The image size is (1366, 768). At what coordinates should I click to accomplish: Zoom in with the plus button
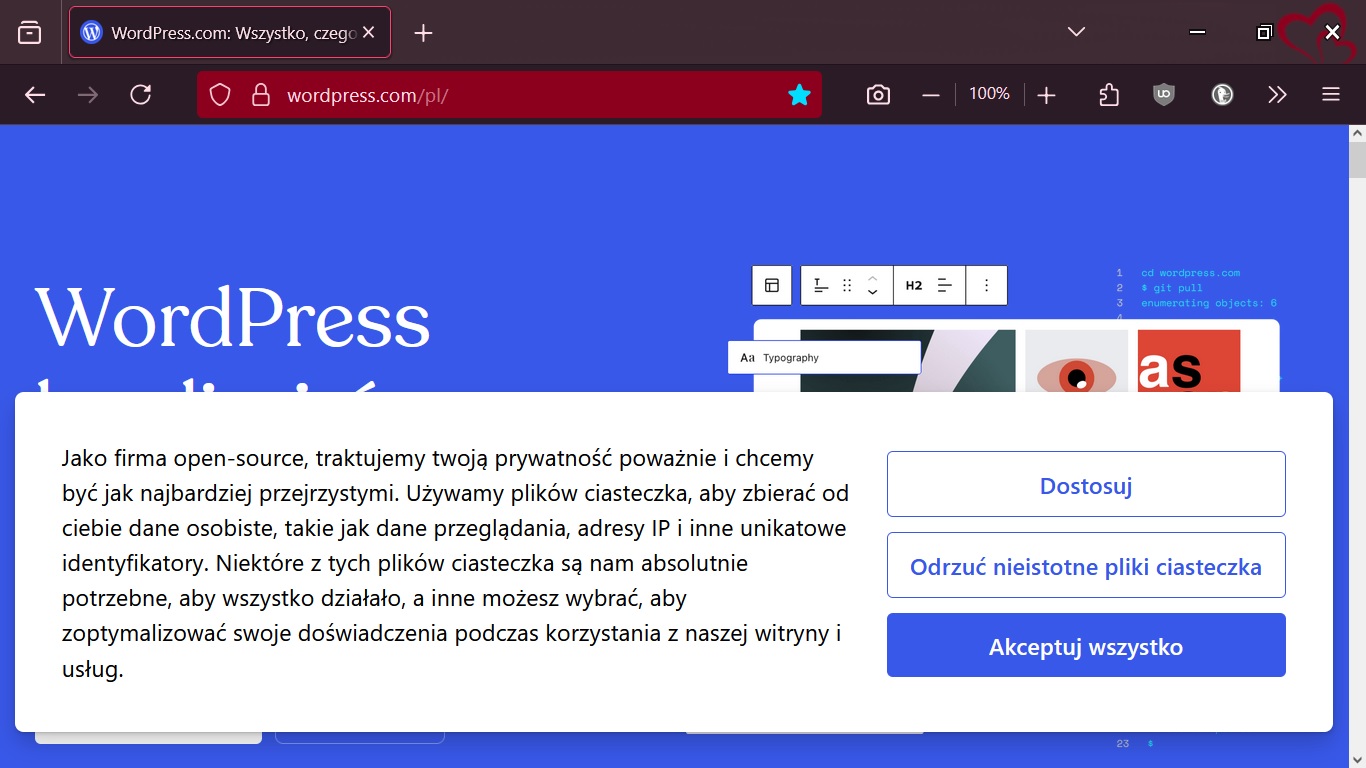click(1046, 95)
